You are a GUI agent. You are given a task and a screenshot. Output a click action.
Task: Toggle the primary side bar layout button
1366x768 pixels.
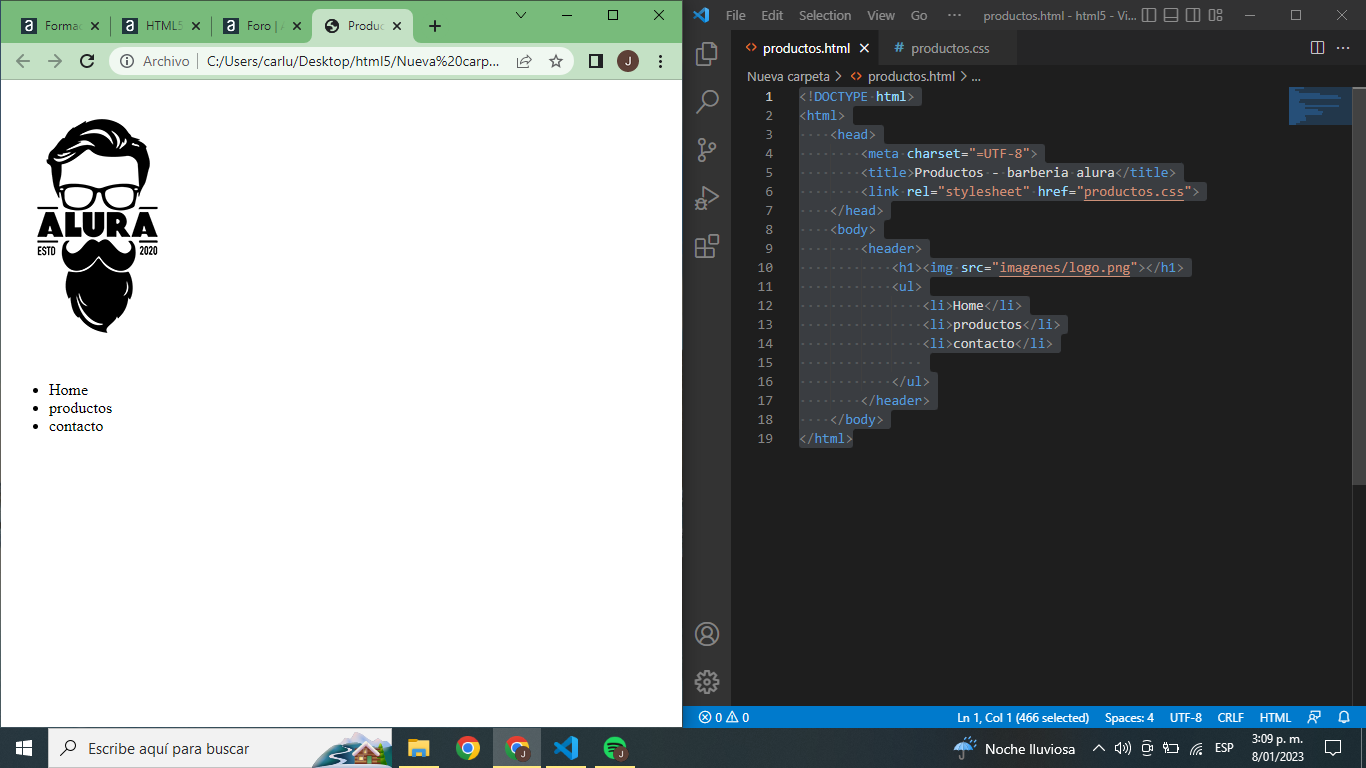coord(1149,15)
